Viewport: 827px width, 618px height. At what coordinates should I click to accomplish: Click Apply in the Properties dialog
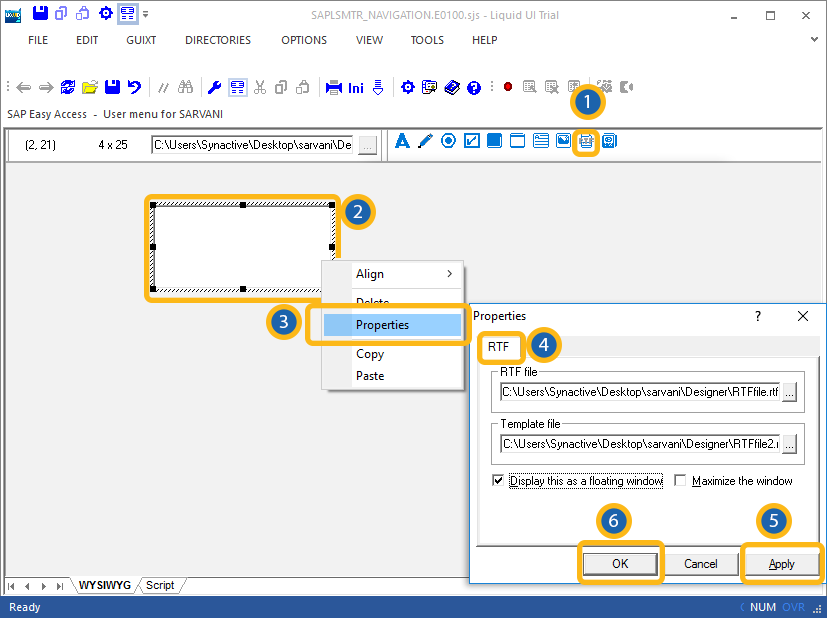tap(781, 564)
